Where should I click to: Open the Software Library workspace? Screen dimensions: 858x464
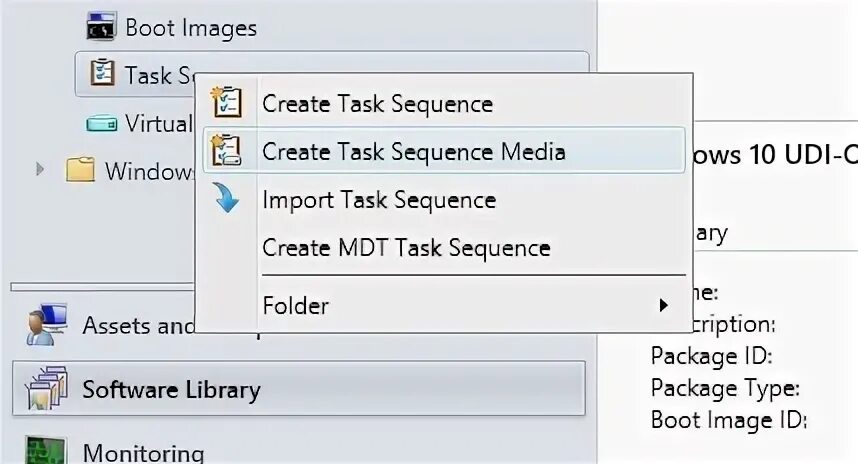point(171,389)
